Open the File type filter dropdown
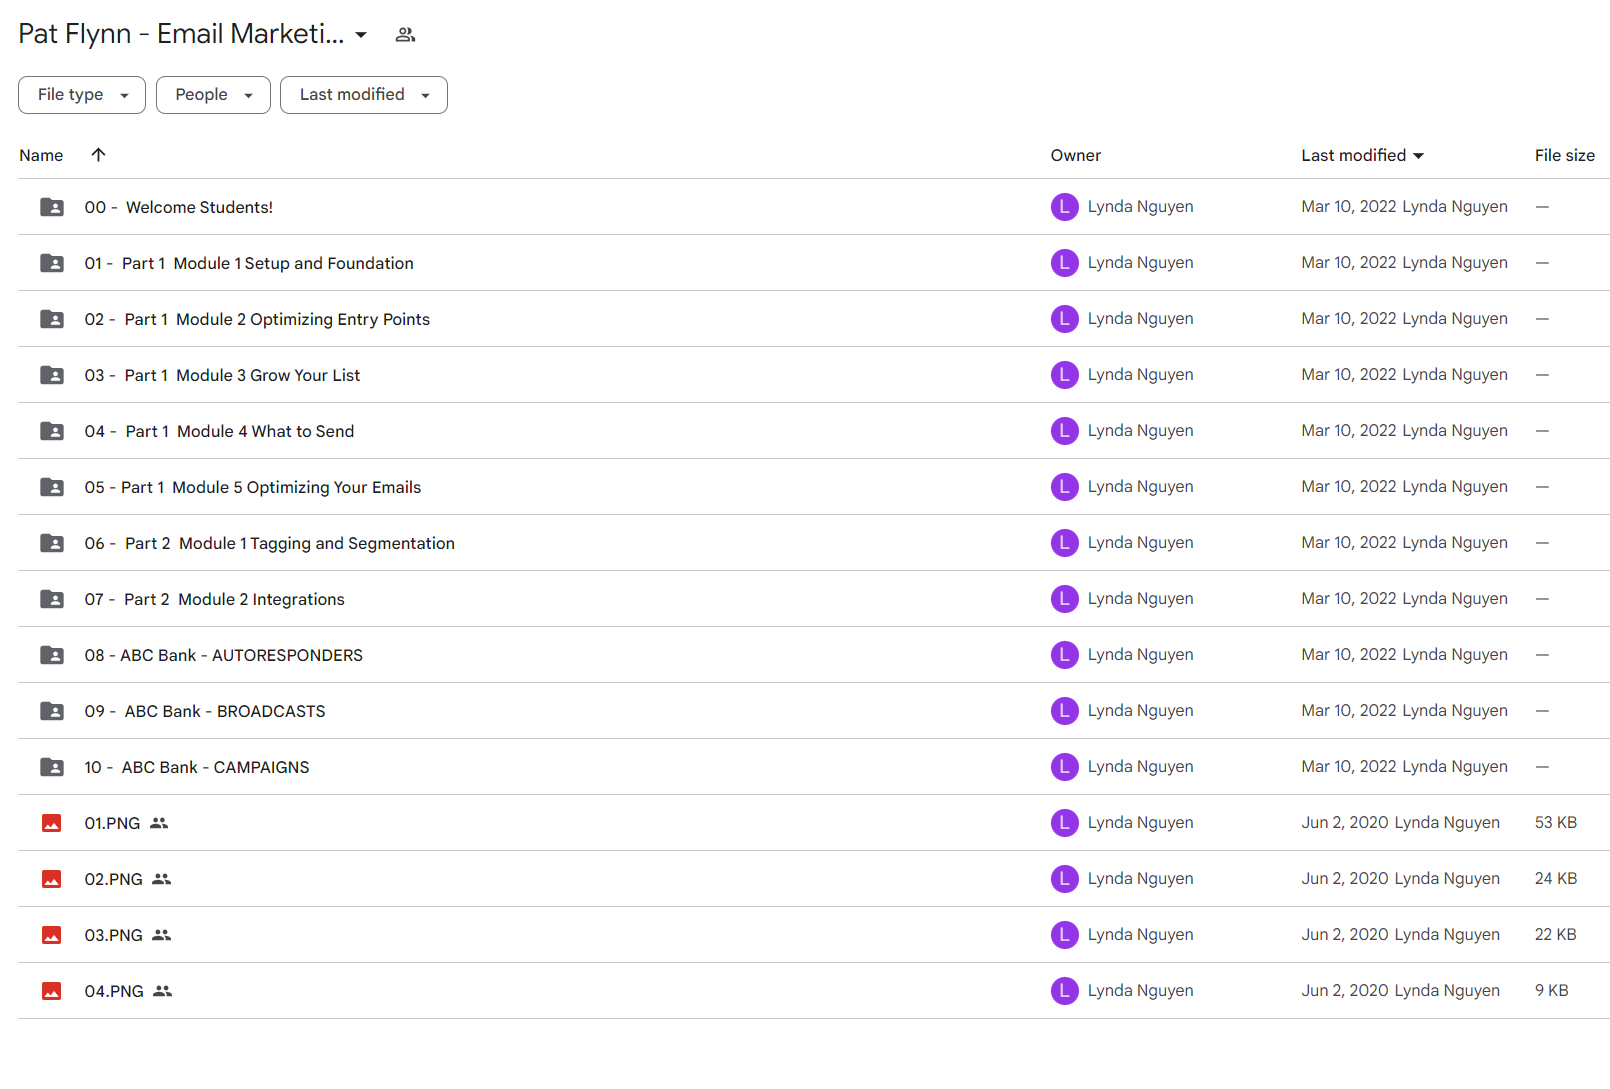The height and width of the screenshot is (1089, 1610). click(82, 95)
